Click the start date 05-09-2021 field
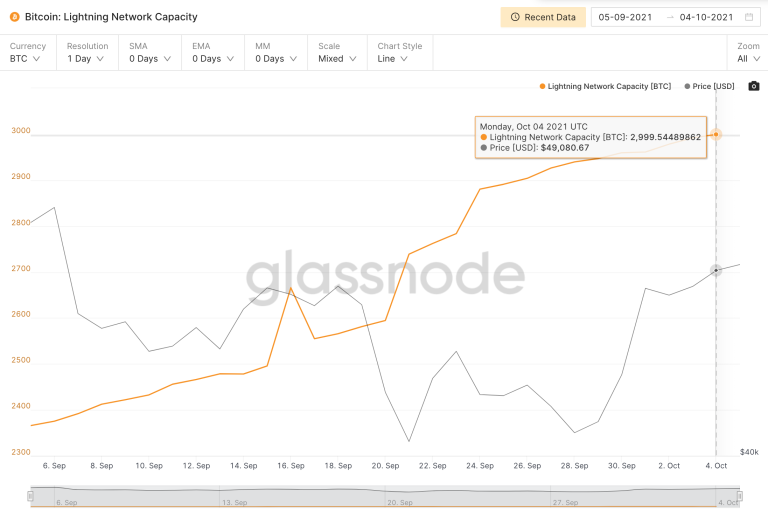Viewport: 768px width, 517px height. tap(625, 17)
